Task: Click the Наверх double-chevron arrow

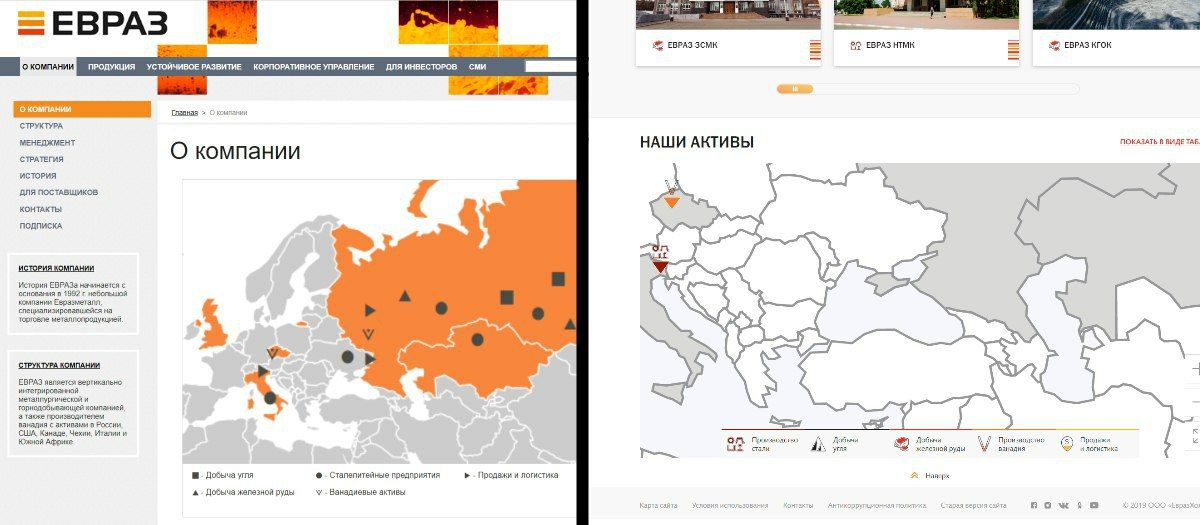Action: (914, 476)
